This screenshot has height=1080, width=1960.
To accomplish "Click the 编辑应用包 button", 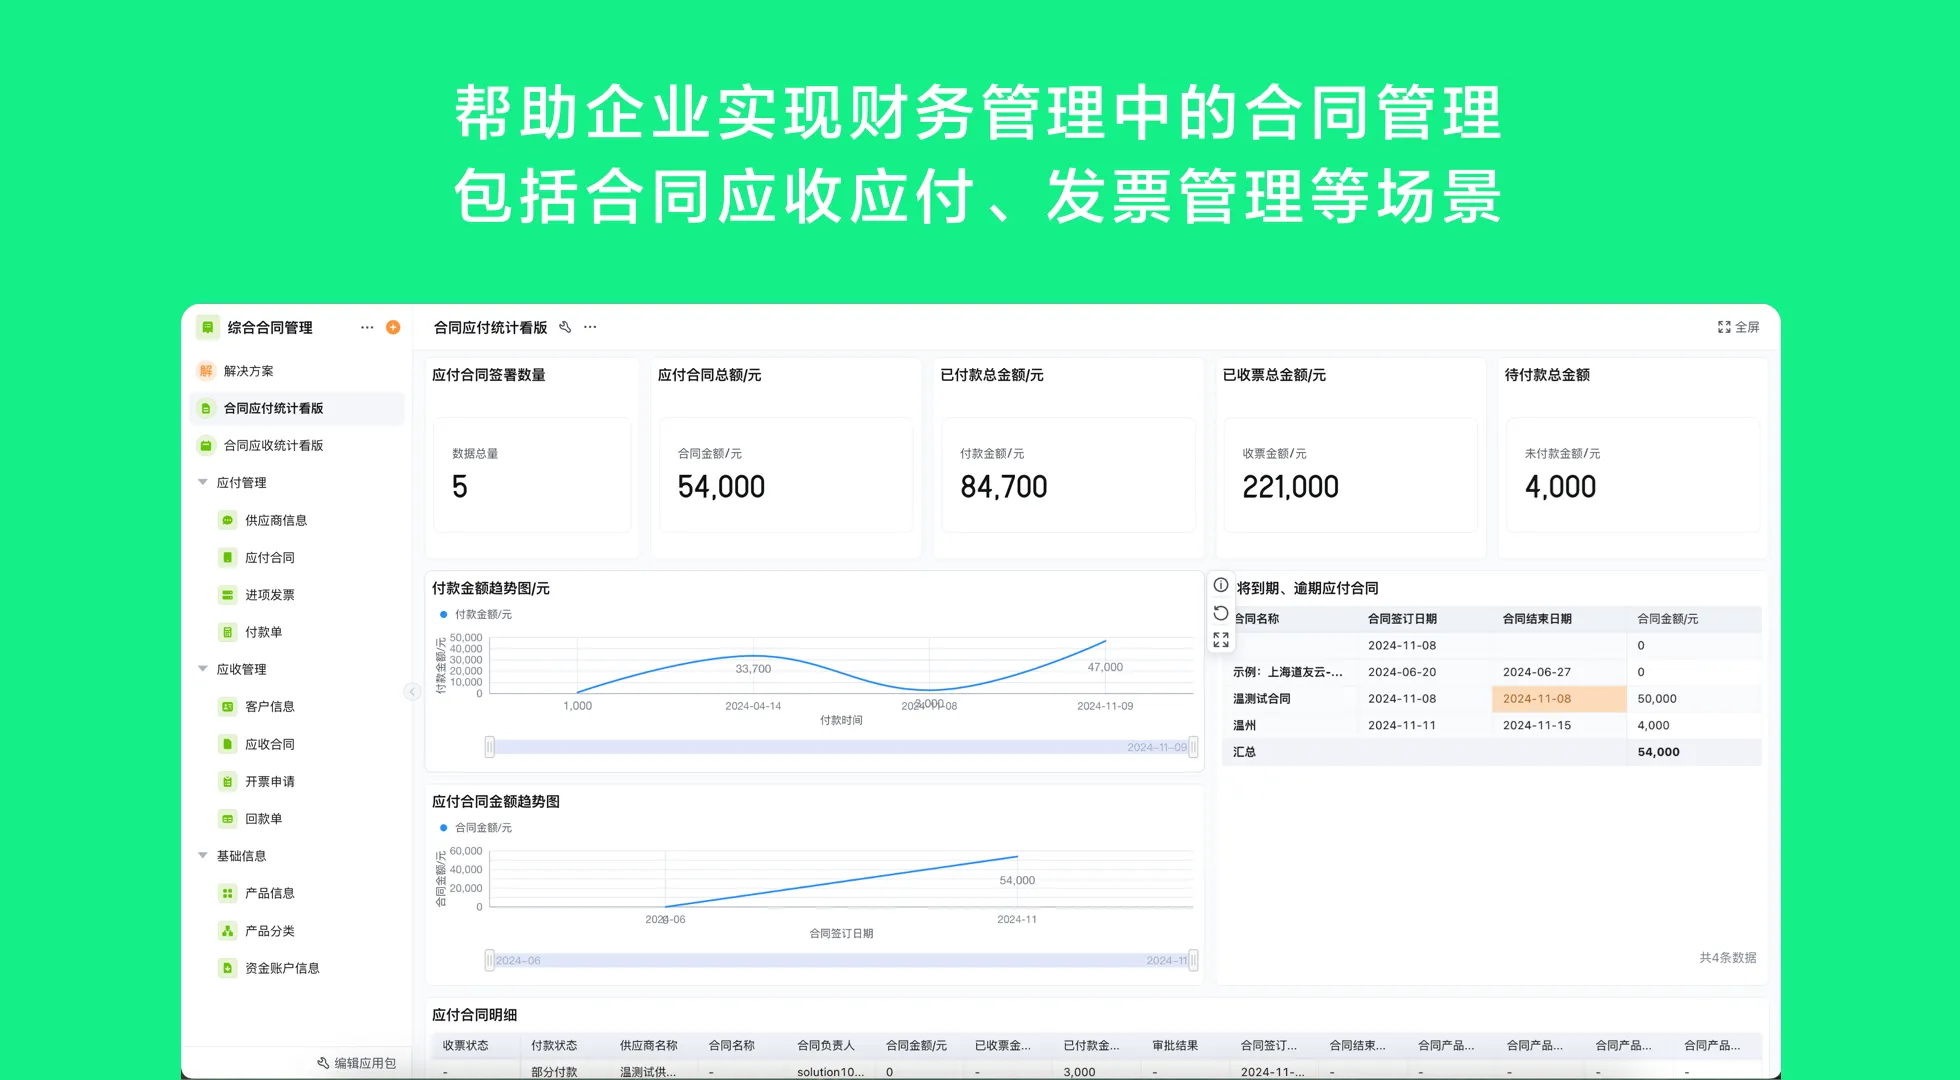I will click(x=355, y=1063).
